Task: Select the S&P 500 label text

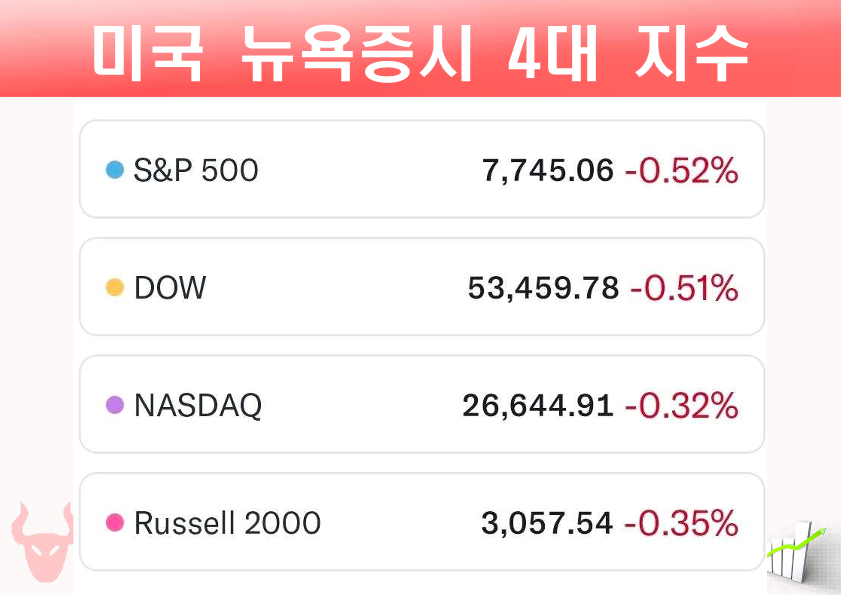Action: [x=196, y=170]
